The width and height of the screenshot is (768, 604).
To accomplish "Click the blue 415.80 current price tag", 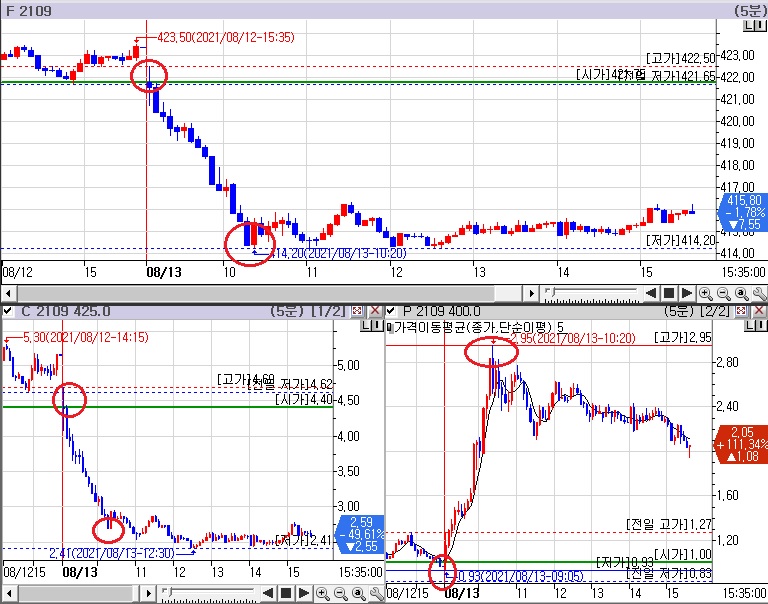I will coord(743,212).
